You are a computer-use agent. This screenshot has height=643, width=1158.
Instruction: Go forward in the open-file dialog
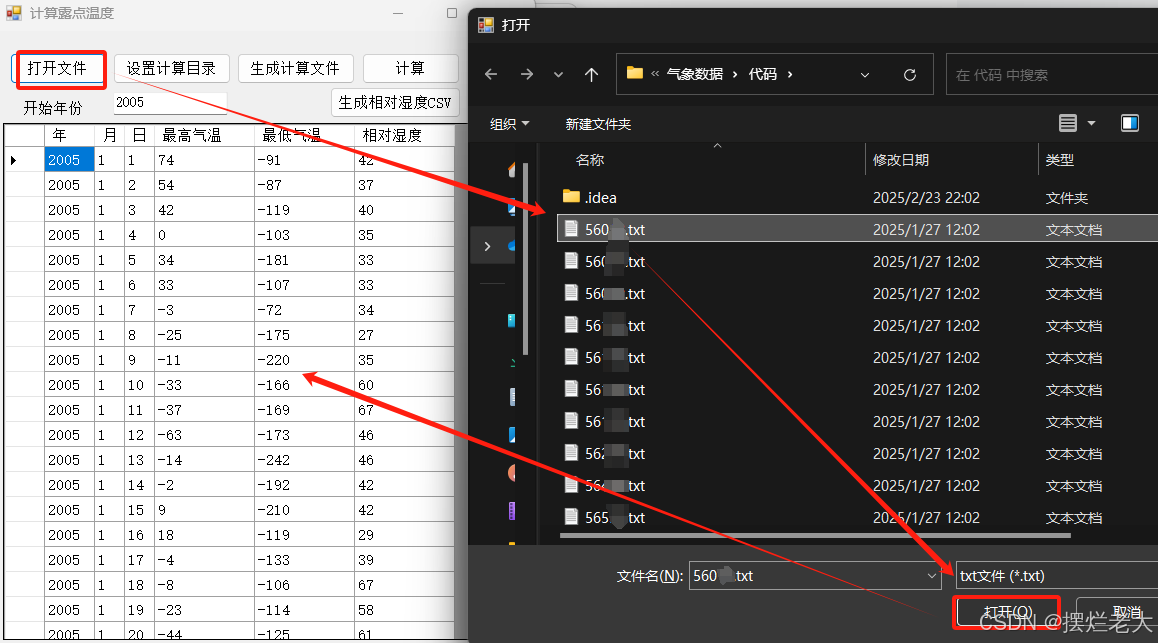click(526, 75)
